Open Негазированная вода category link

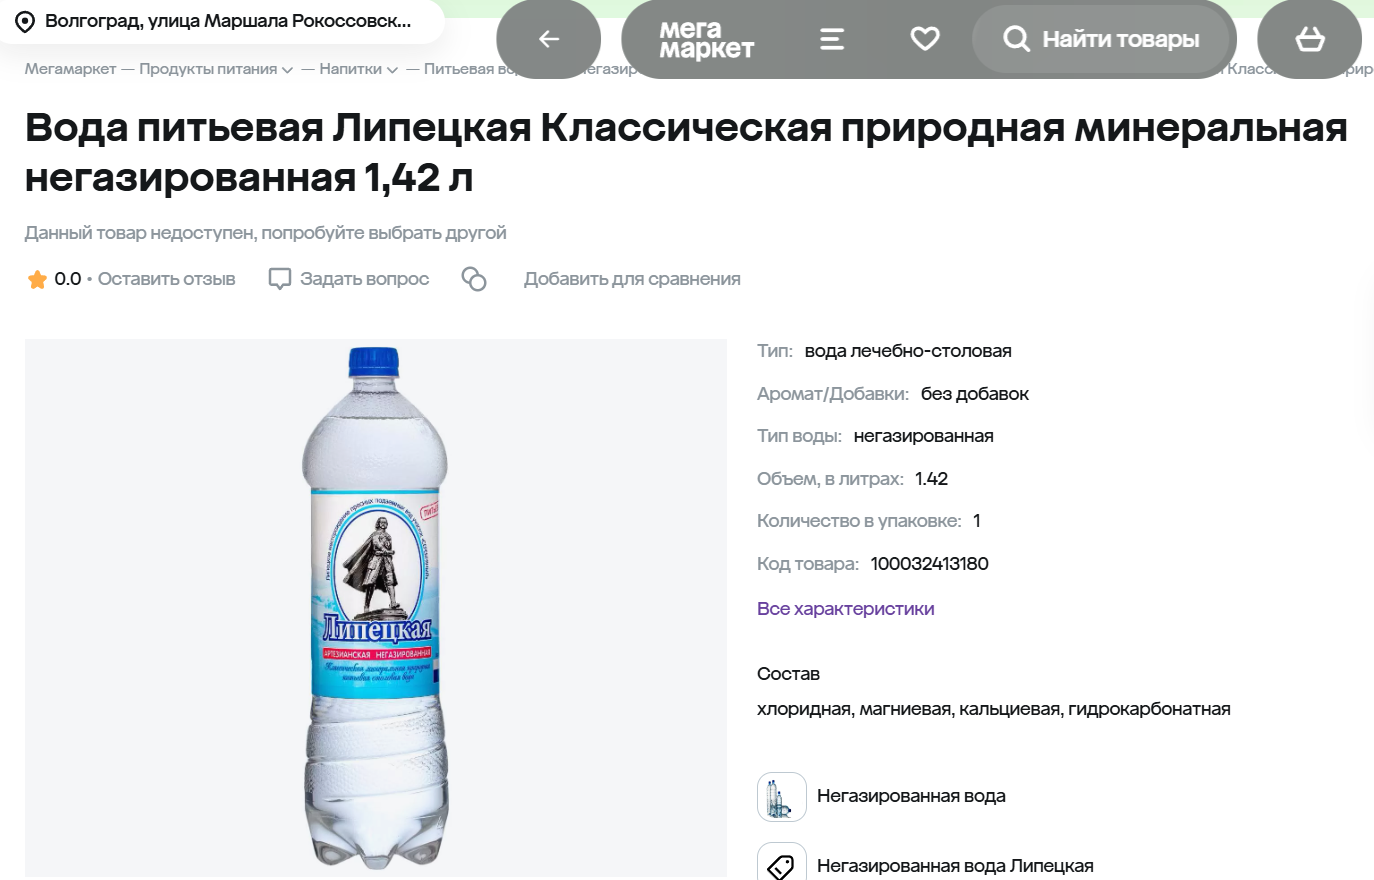click(911, 796)
